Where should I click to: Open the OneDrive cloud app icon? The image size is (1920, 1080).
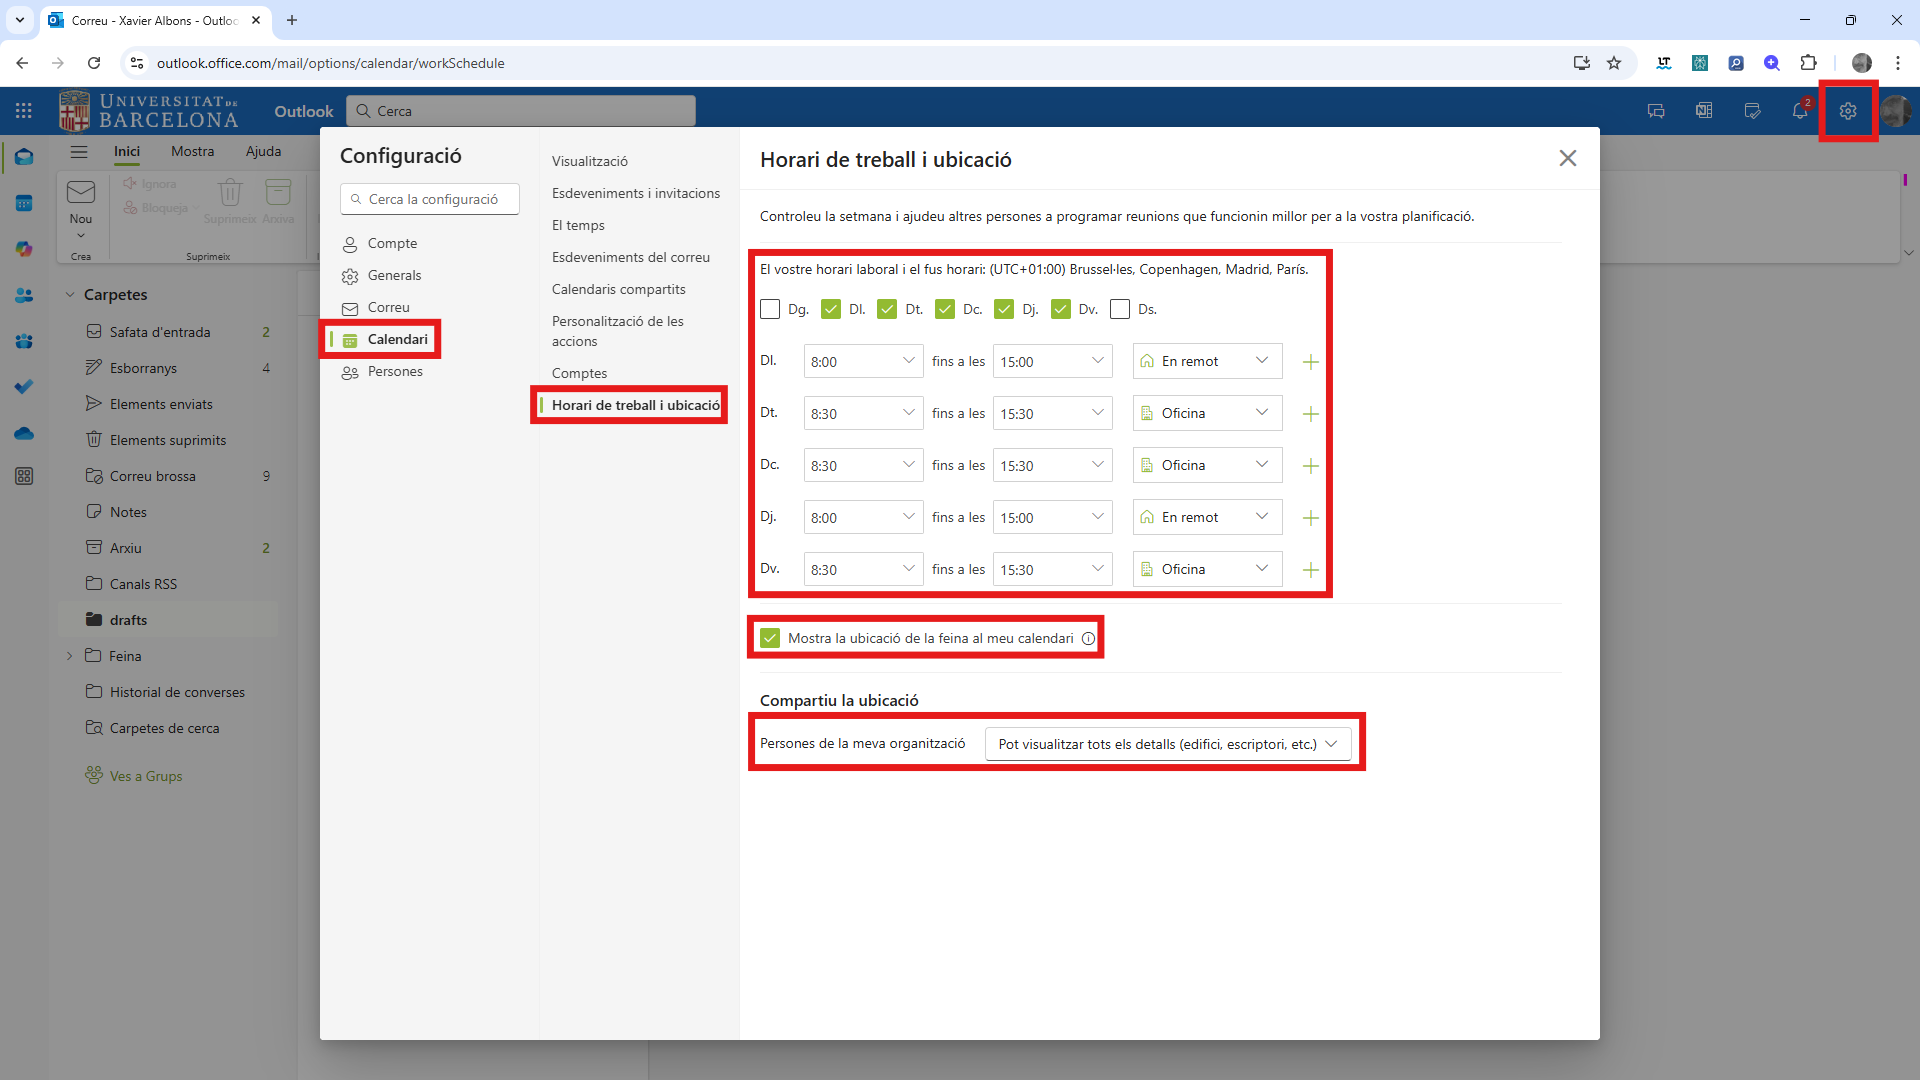tap(24, 433)
